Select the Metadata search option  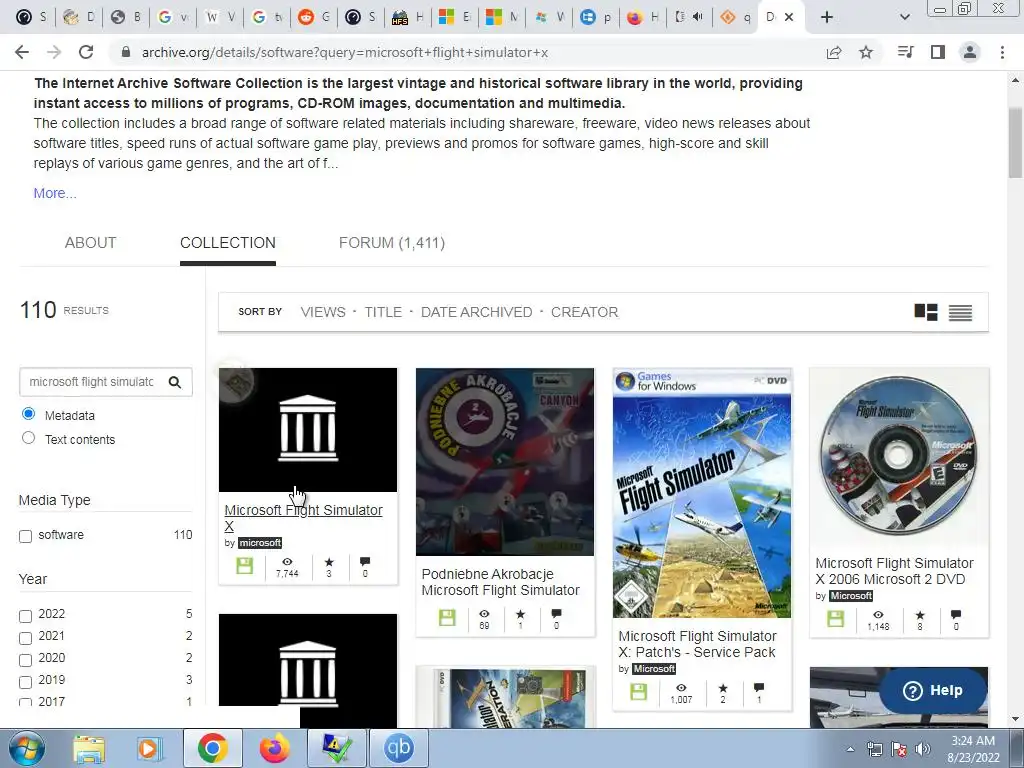pos(28,413)
